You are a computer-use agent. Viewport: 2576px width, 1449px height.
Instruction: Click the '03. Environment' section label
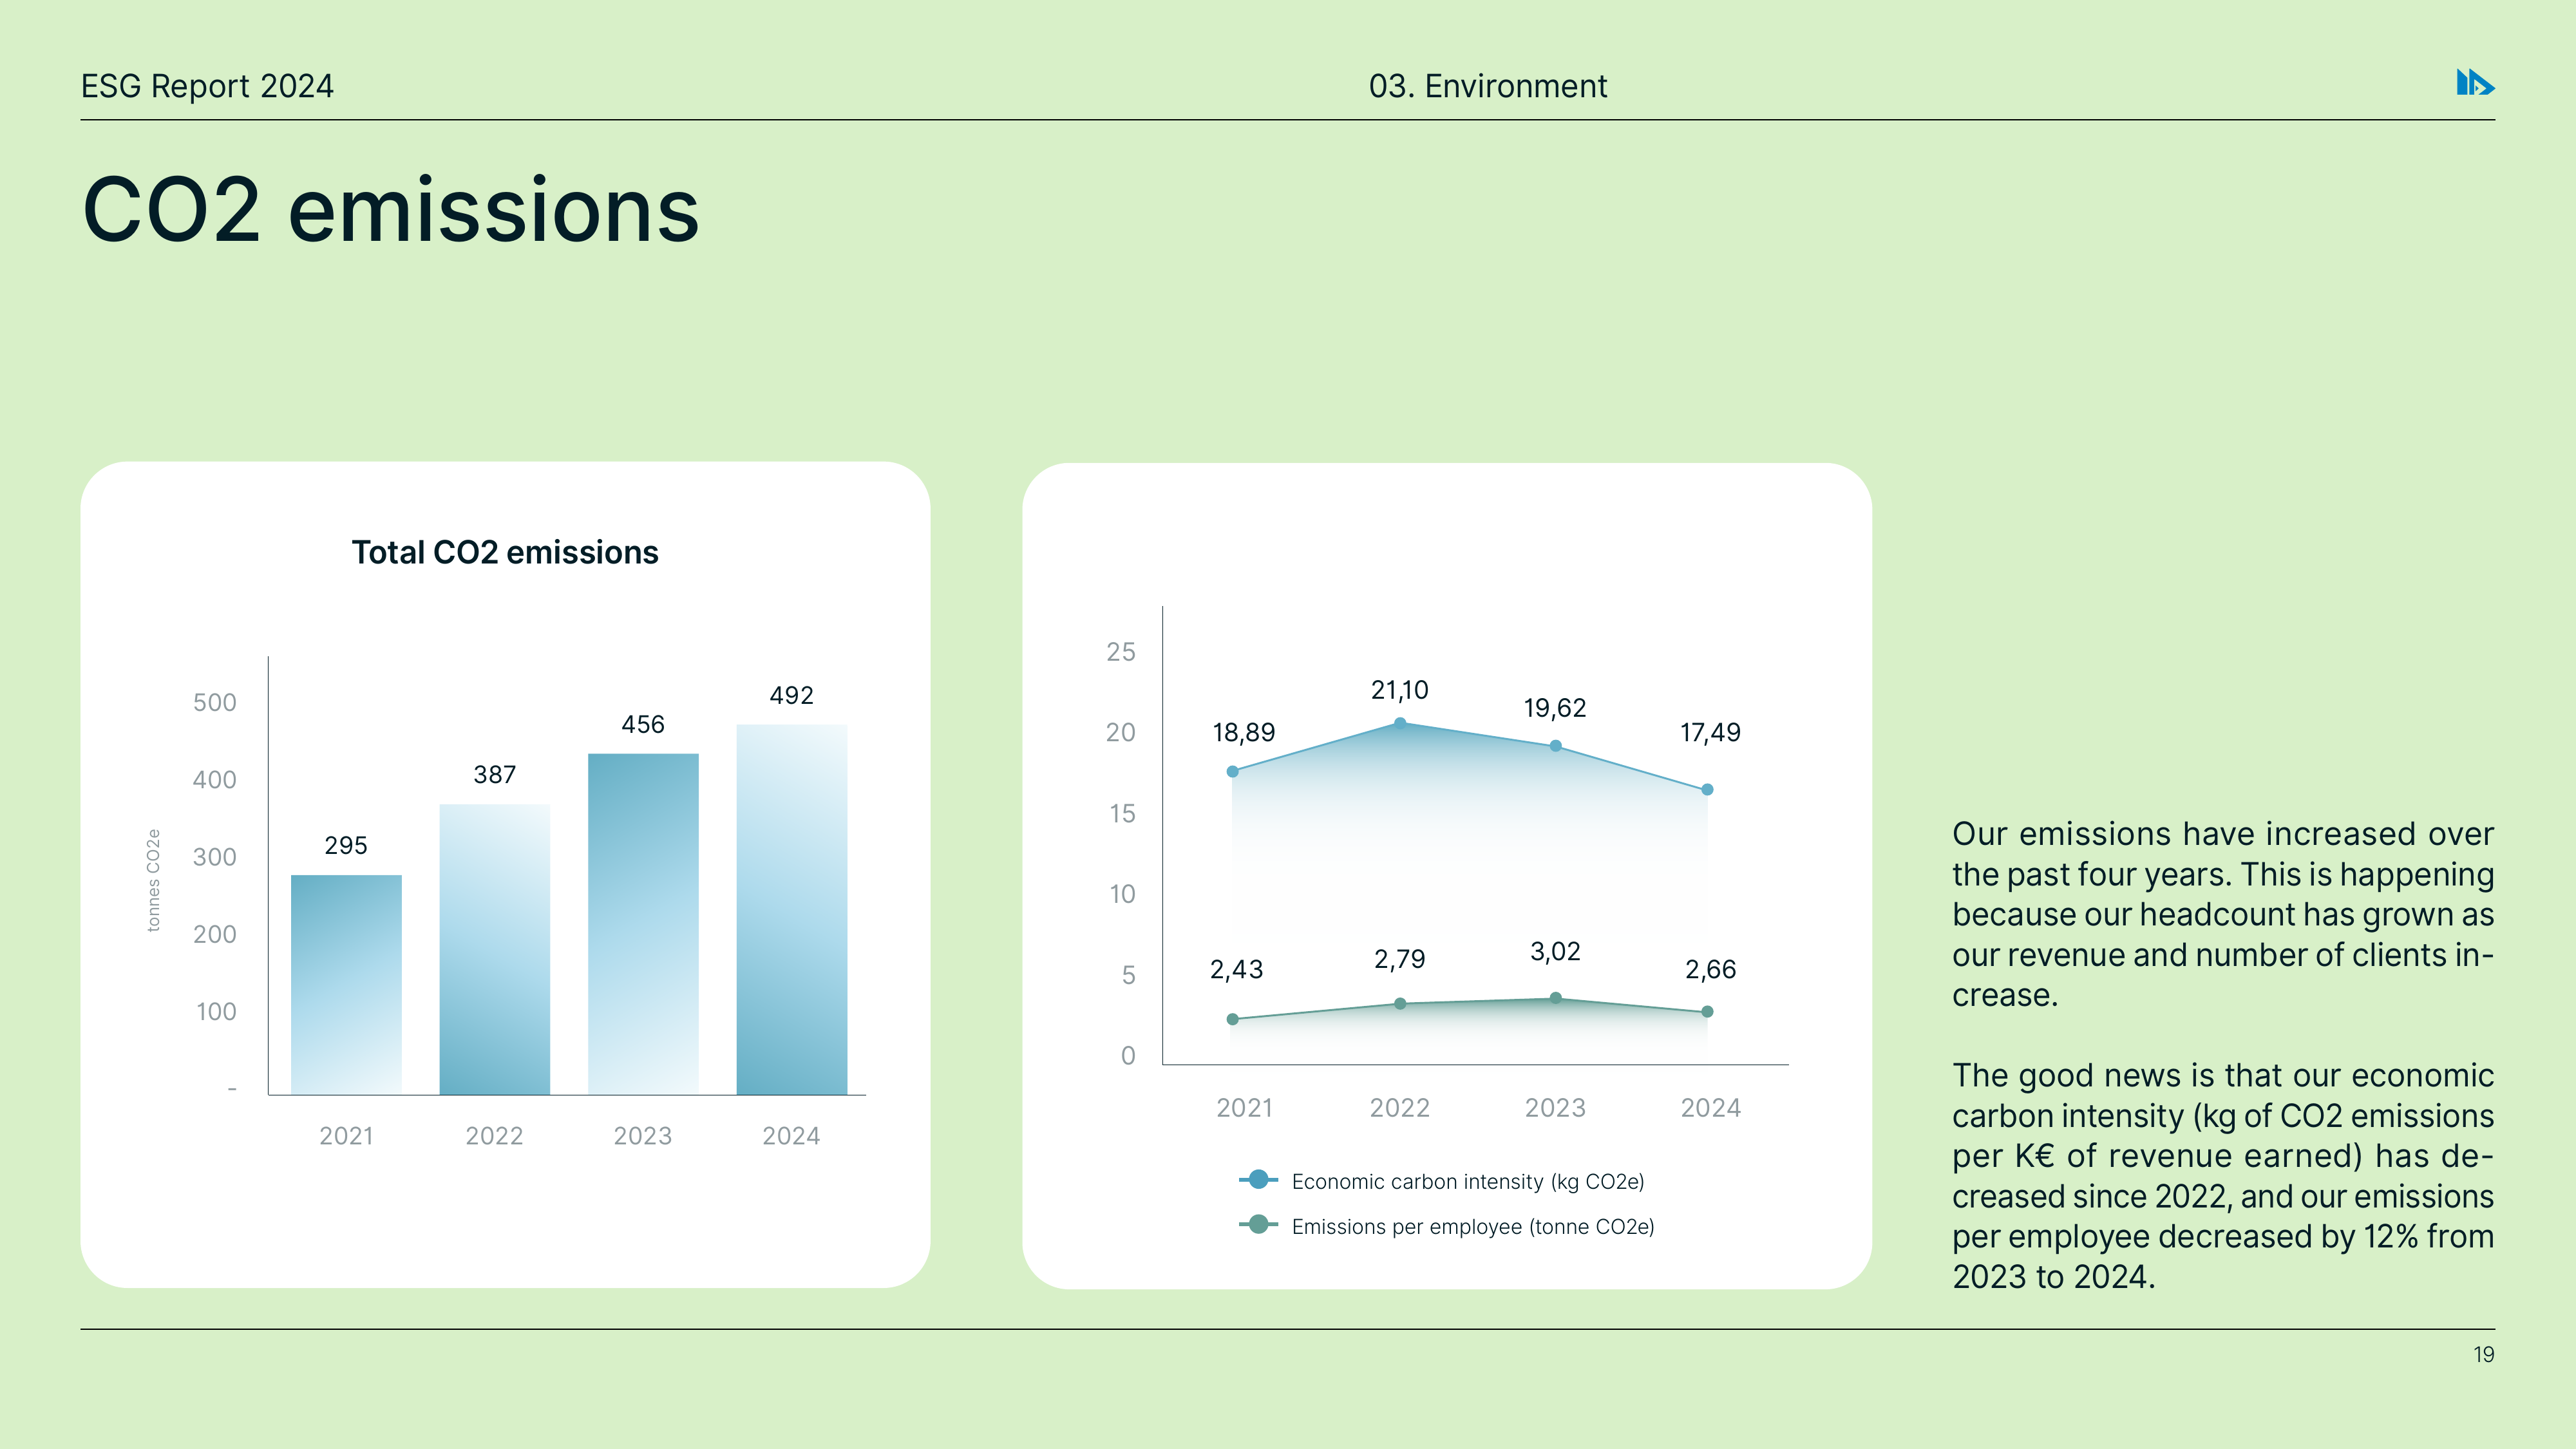[x=1487, y=86]
